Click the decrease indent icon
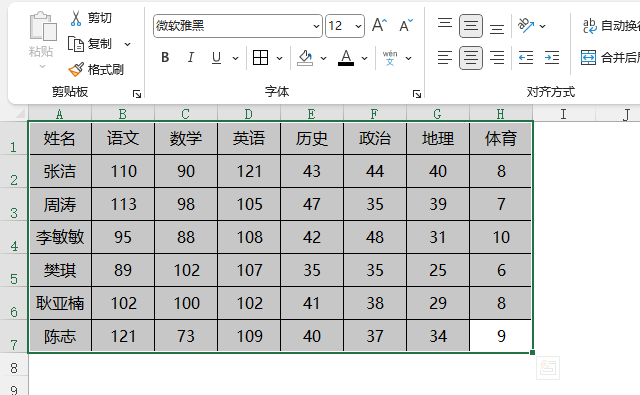This screenshot has height=395, width=640. (526, 58)
